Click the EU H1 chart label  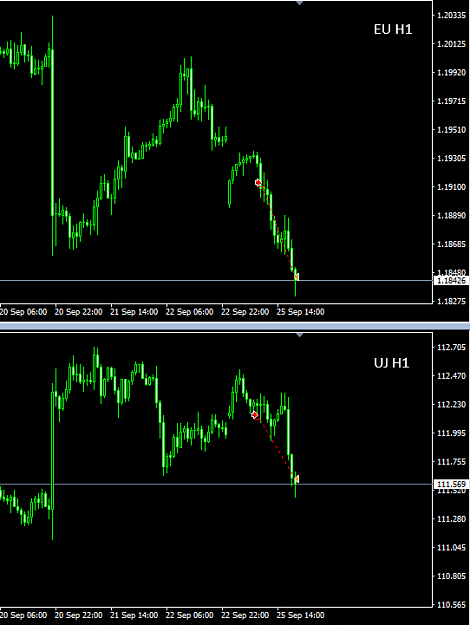point(393,29)
